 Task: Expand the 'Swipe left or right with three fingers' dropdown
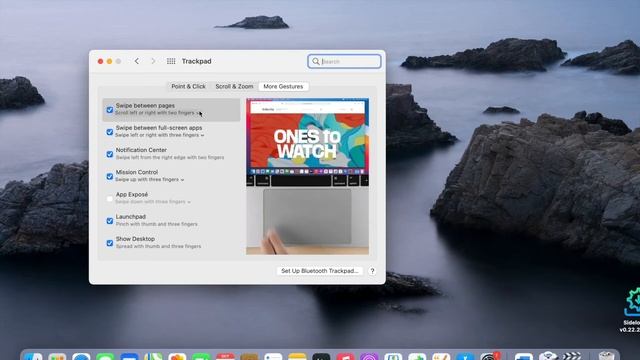click(160, 135)
